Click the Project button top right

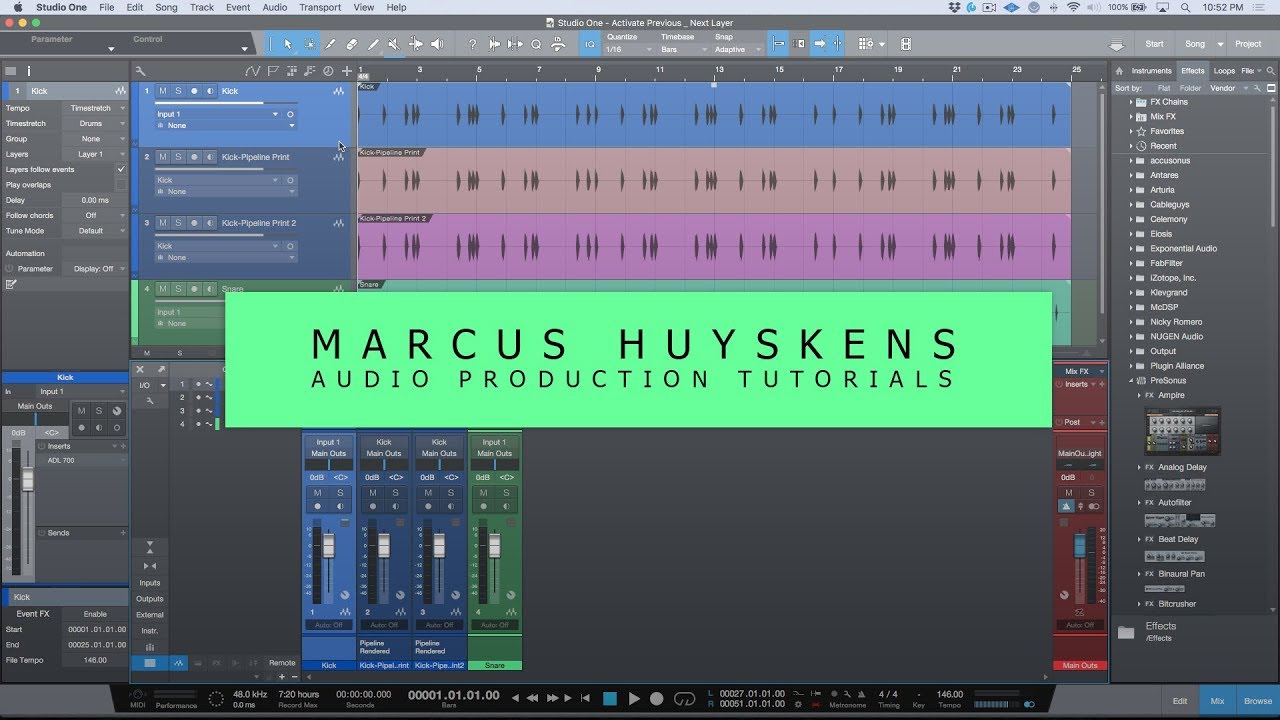point(1248,44)
